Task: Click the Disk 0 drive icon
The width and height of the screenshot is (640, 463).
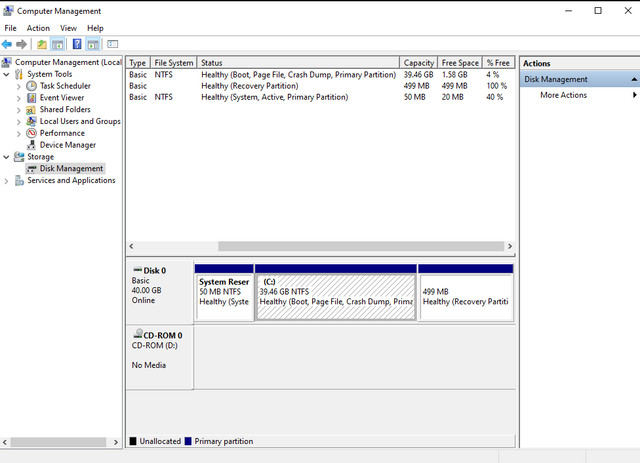Action: [x=138, y=270]
